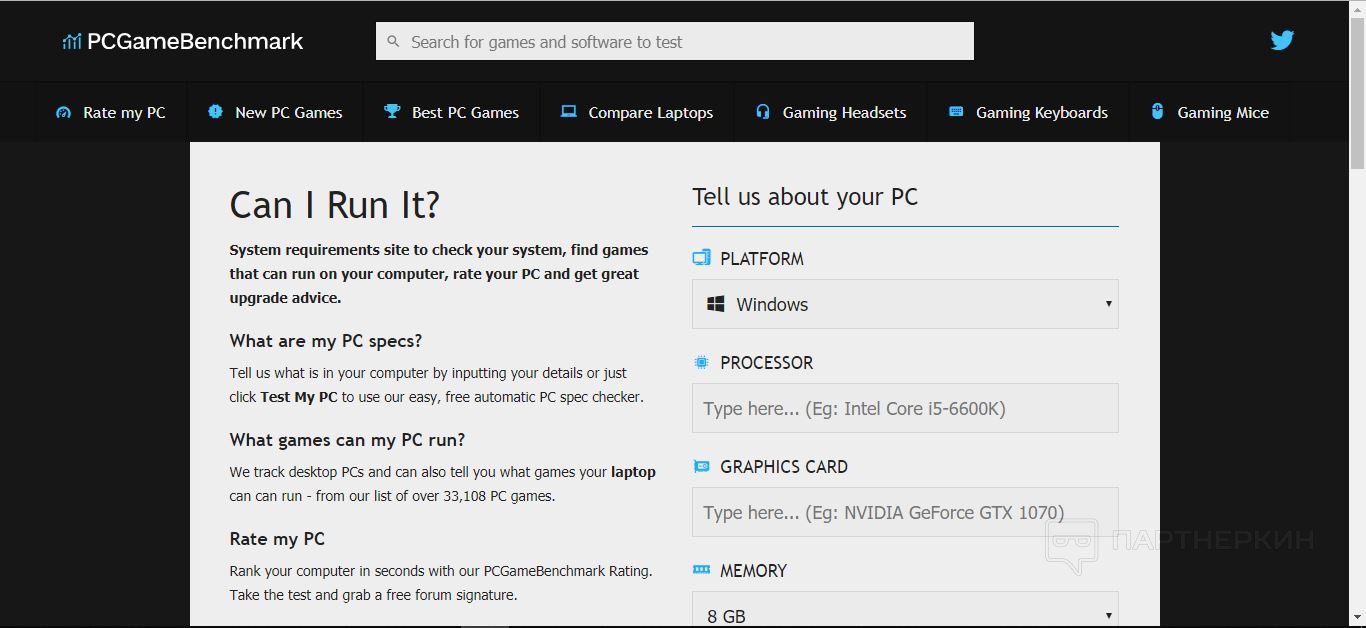Viewport: 1366px width, 628px height.
Task: Click the scrollbar up arrow
Action: (x=1357, y=7)
